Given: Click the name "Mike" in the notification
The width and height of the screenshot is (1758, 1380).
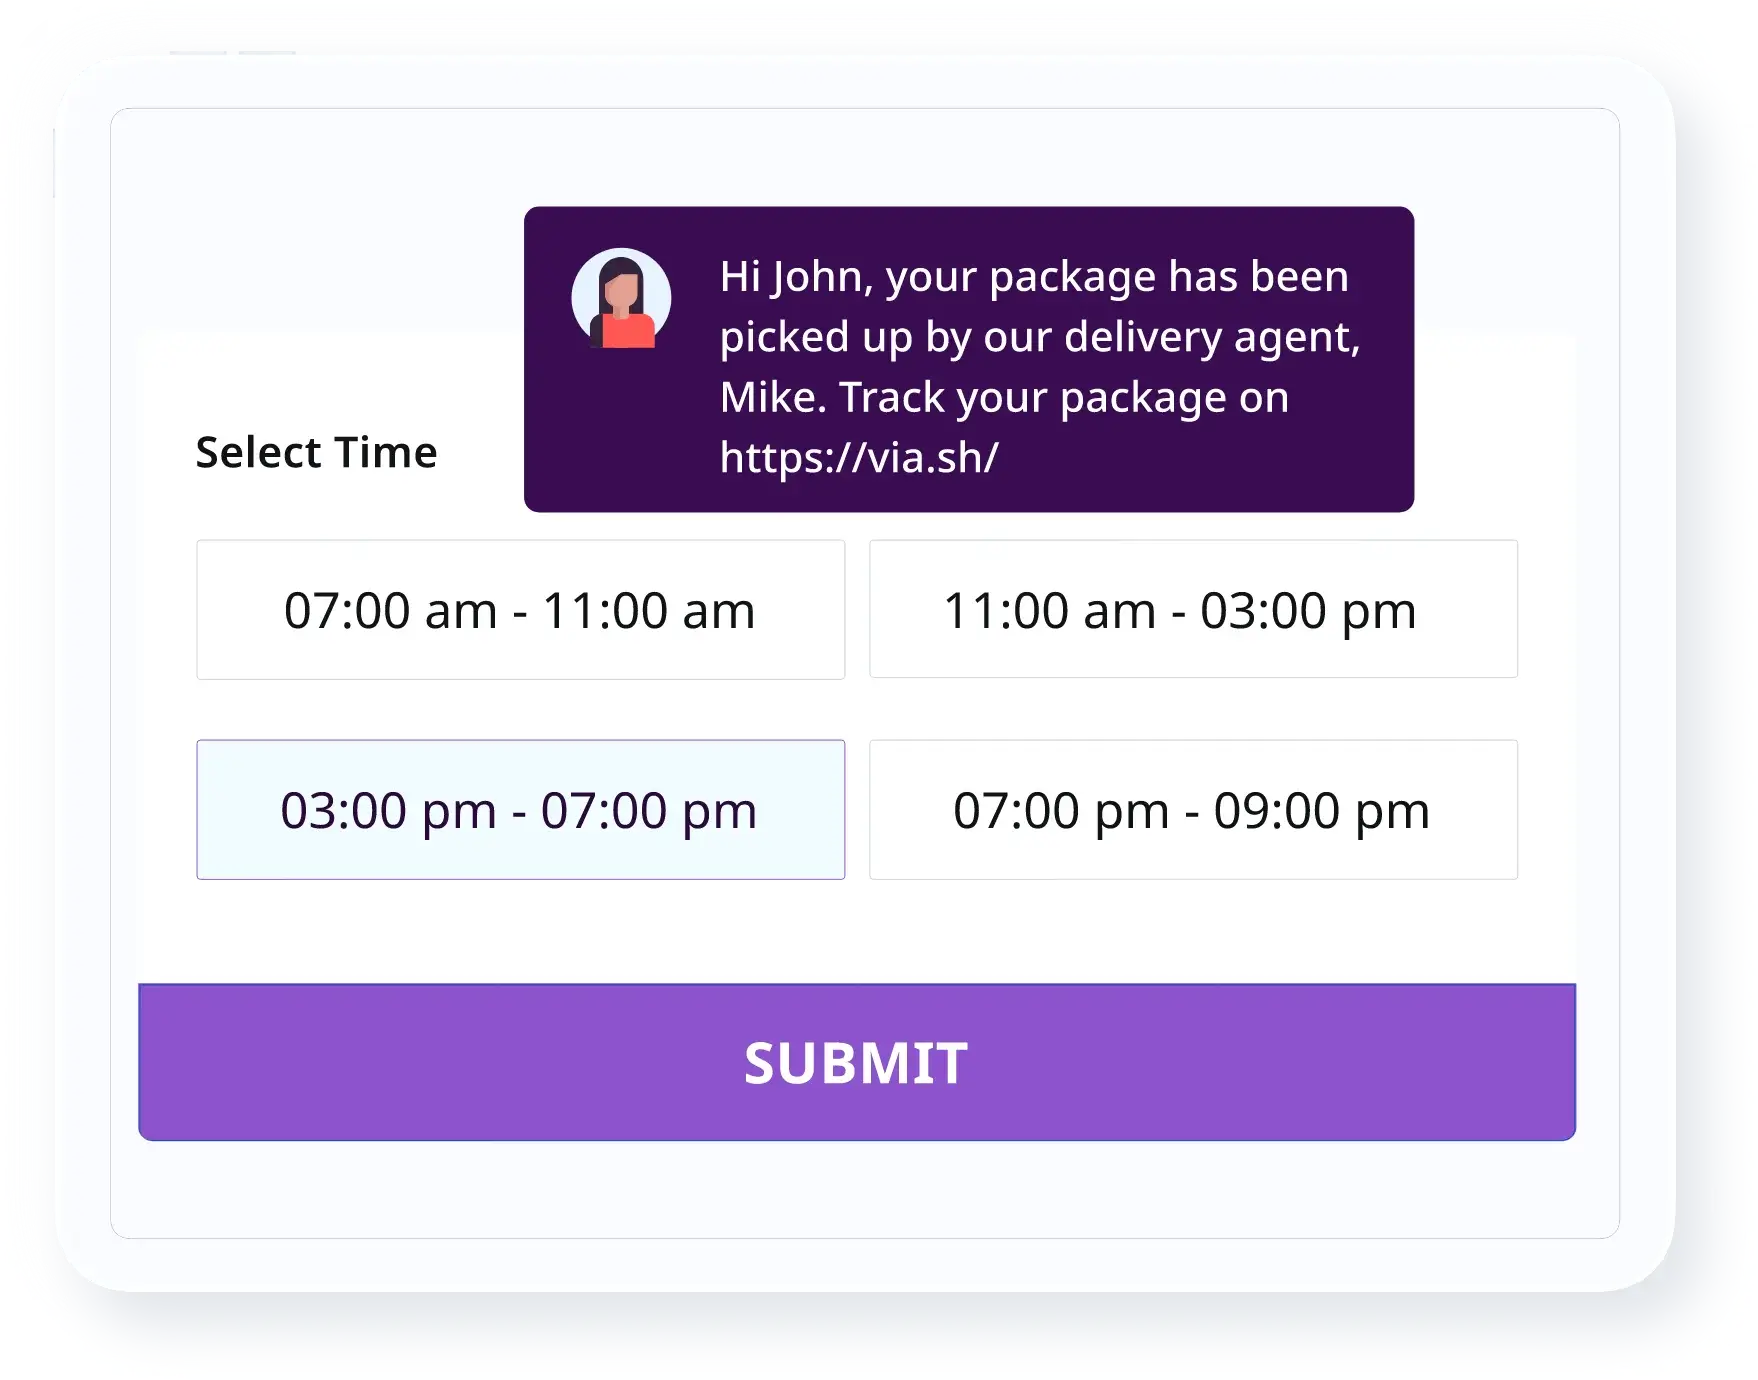Looking at the screenshot, I should (x=771, y=397).
